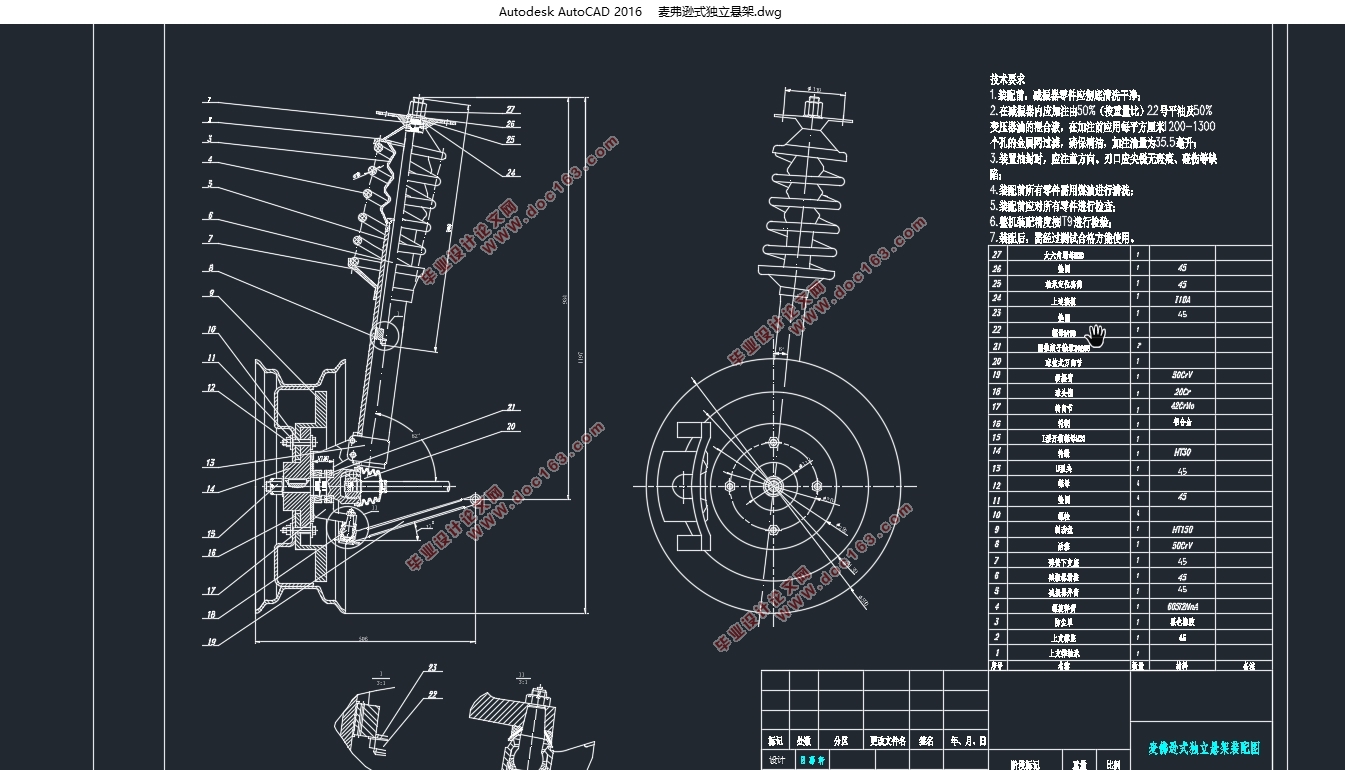Select the 45 material cell in row 11

point(1182,497)
